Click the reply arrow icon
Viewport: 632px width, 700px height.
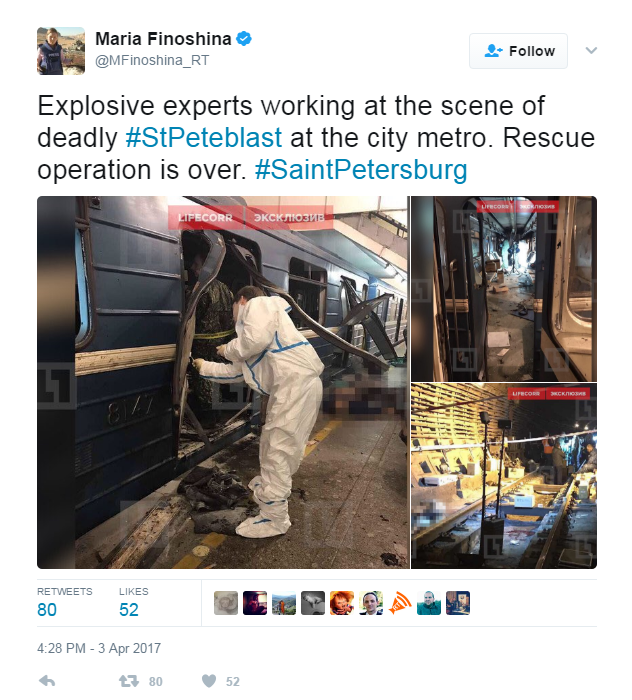tap(47, 681)
